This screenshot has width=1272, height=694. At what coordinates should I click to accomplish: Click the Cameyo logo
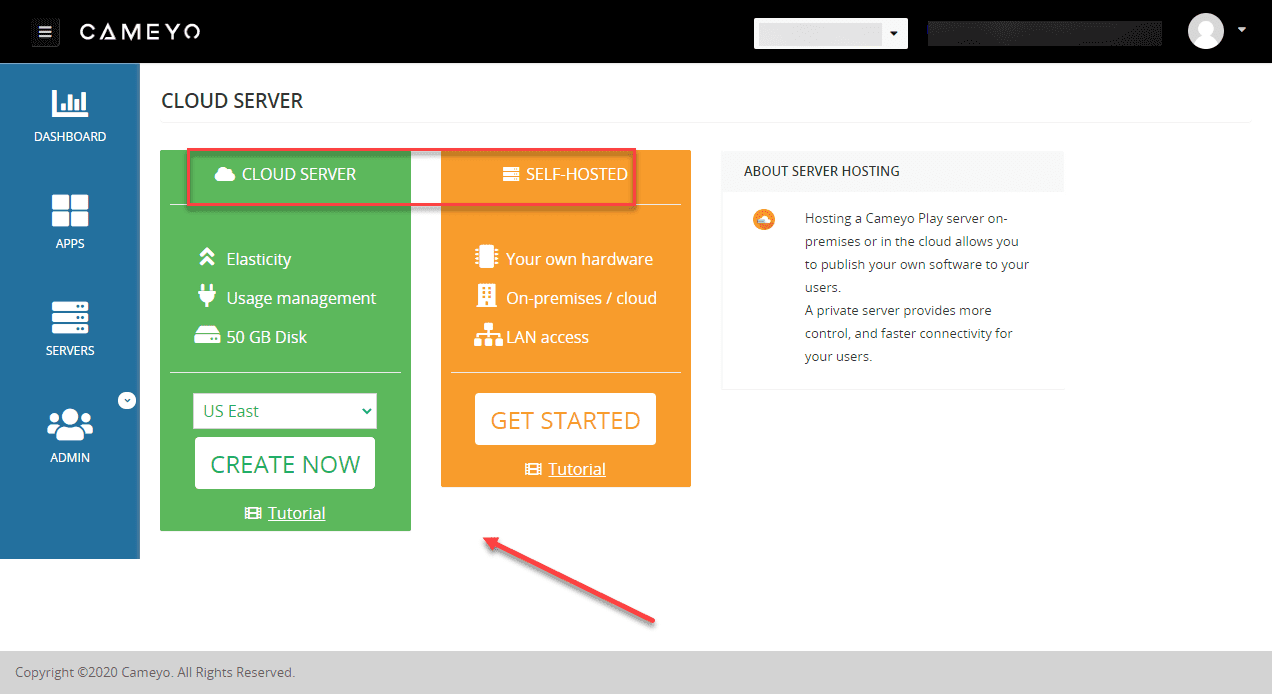click(140, 31)
